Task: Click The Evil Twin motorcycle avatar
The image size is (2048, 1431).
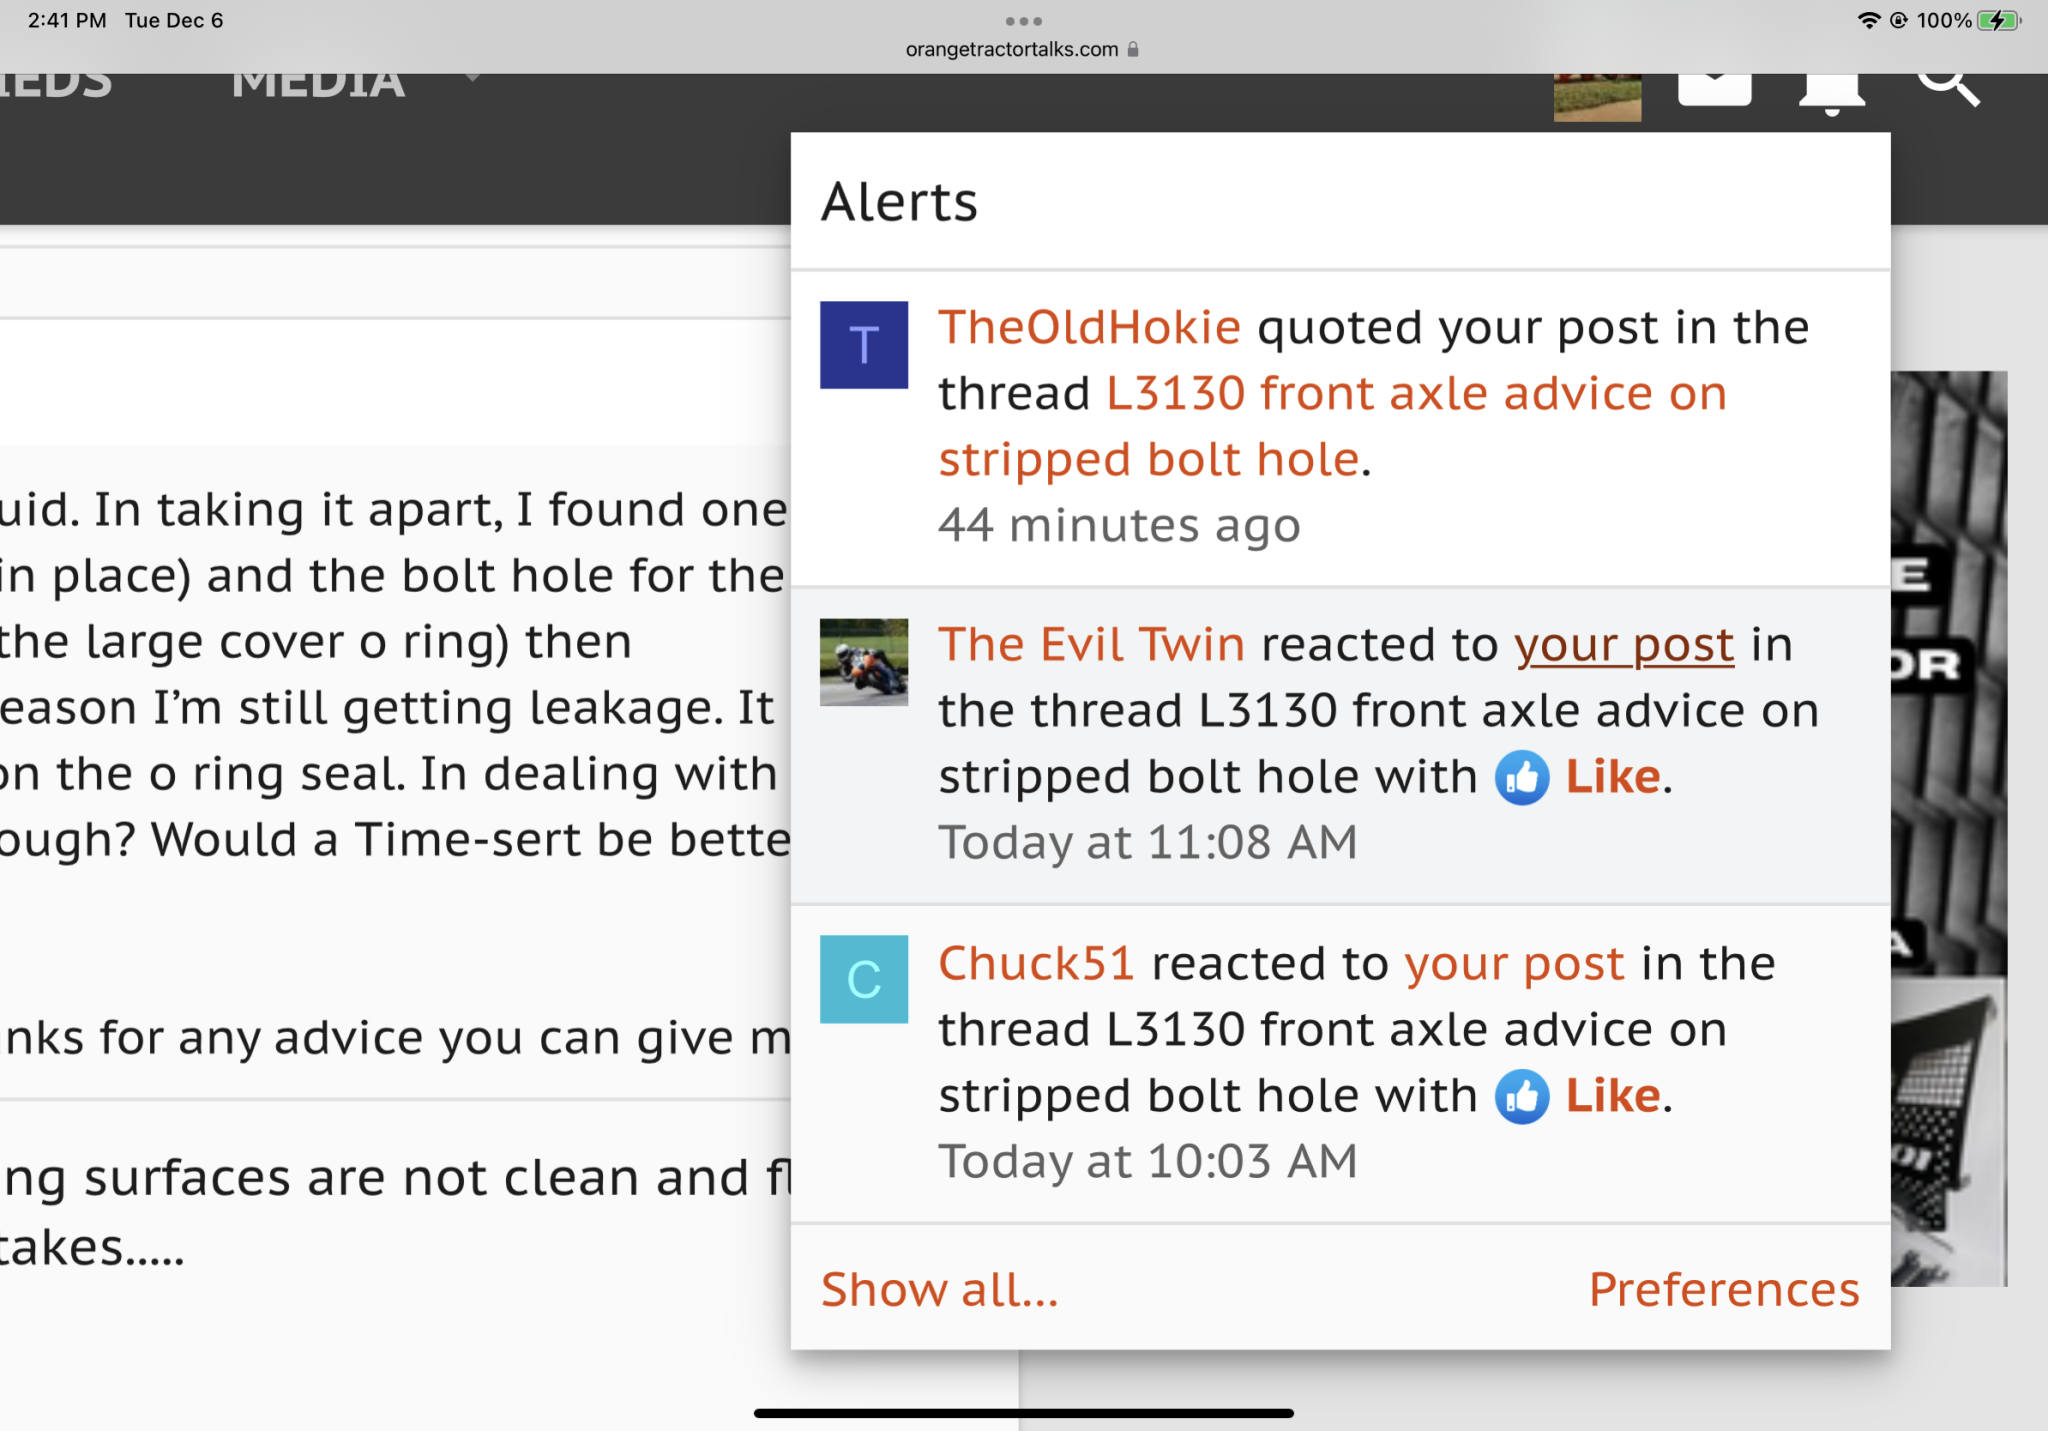Action: (864, 662)
